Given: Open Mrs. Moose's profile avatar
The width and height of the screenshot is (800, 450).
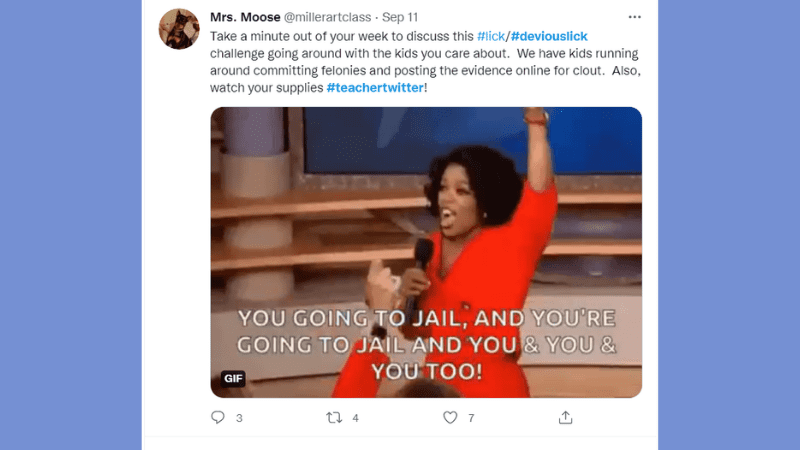Looking at the screenshot, I should coord(179,29).
